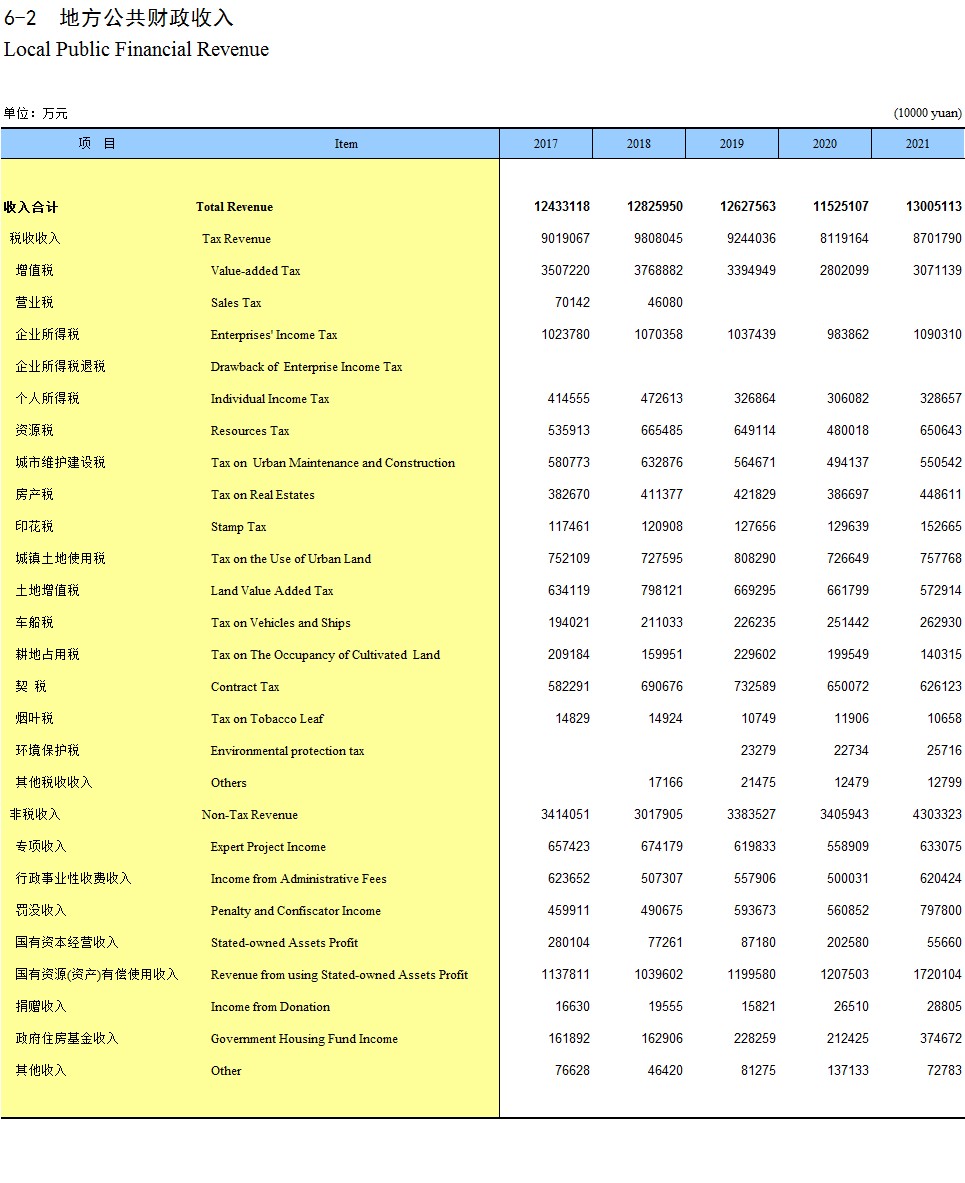Click the 收入合计 row heading
Image resolution: width=965 pixels, height=1183 pixels.
(31, 207)
